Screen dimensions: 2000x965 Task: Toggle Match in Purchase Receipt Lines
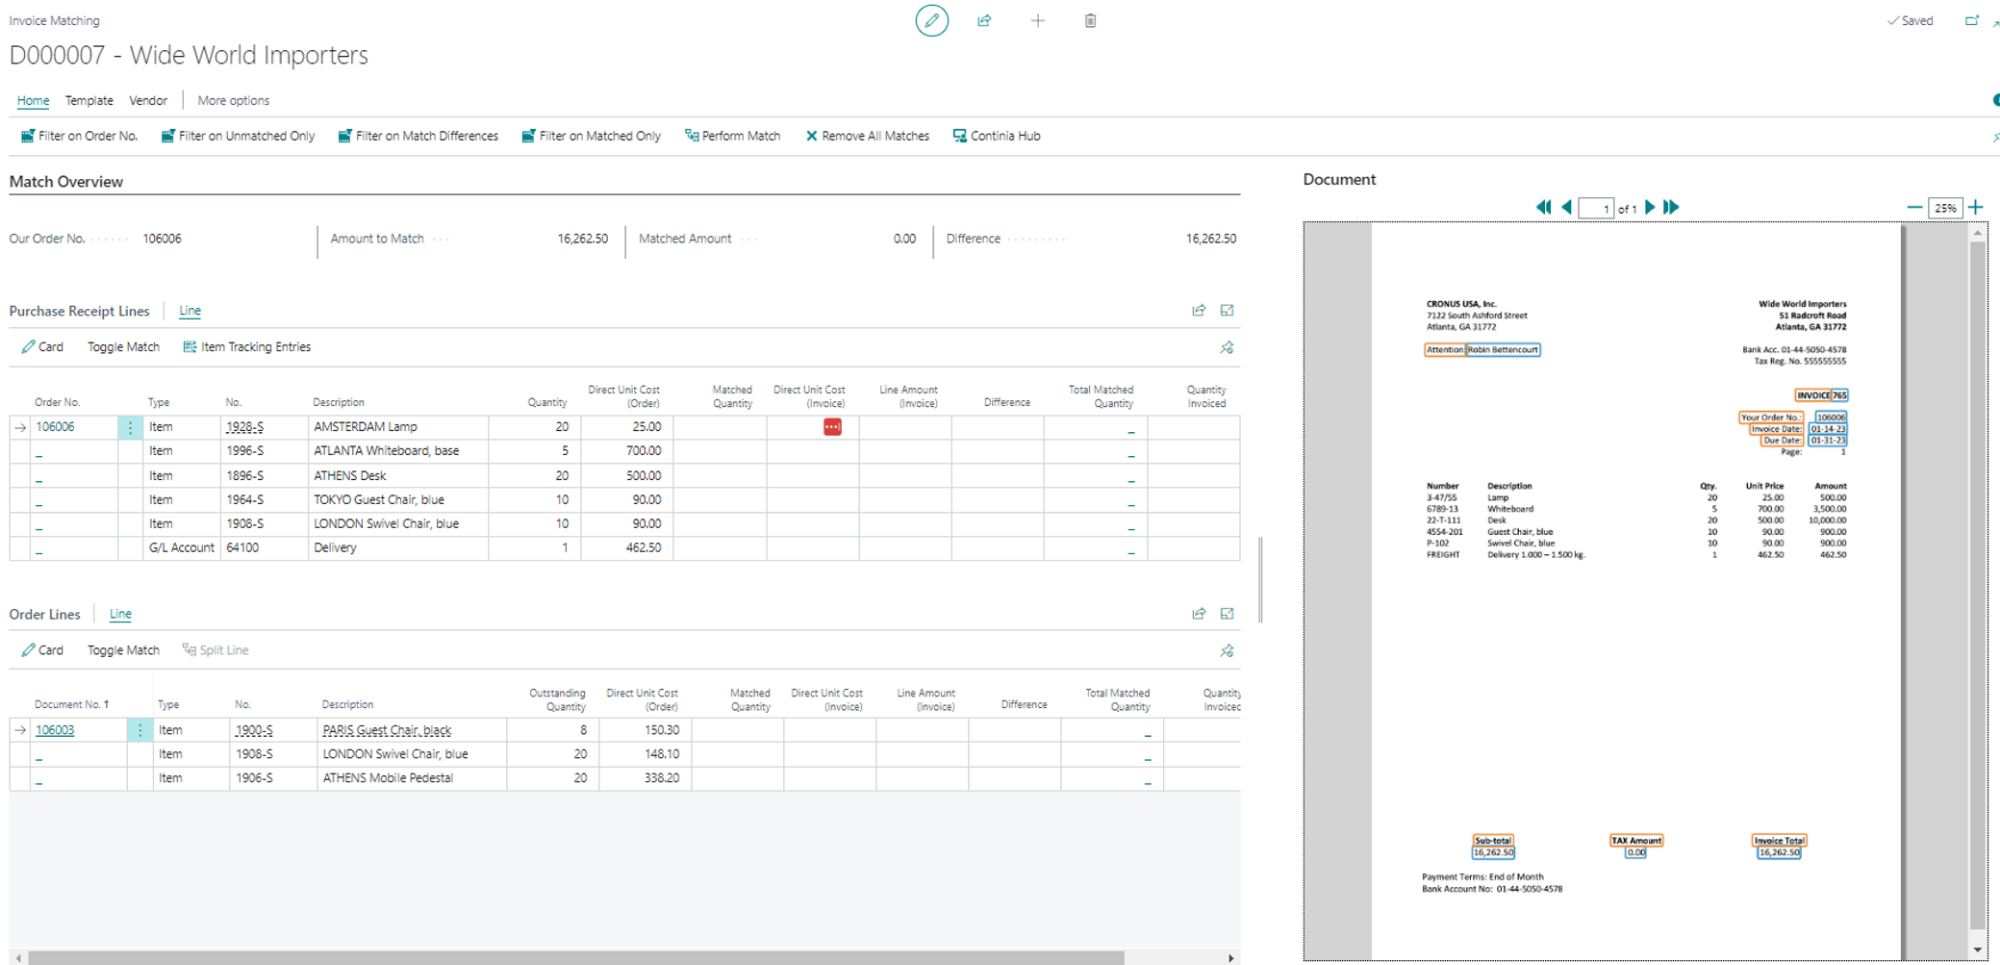pos(123,347)
